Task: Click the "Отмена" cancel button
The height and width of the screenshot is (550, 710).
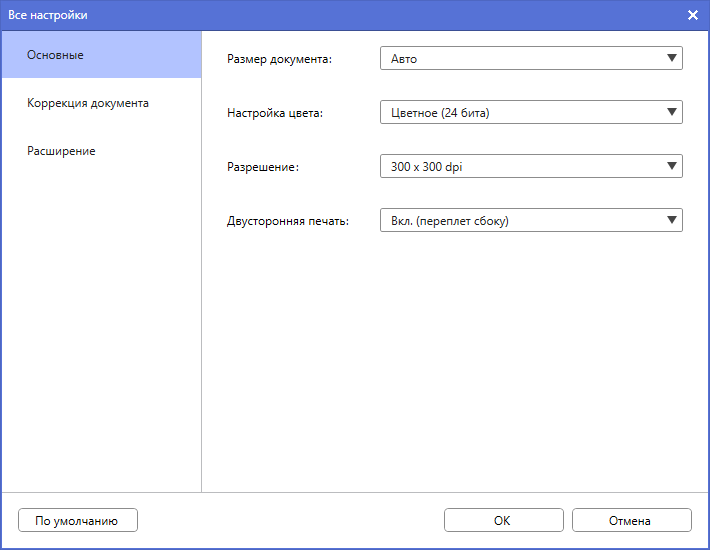Action: (630, 520)
